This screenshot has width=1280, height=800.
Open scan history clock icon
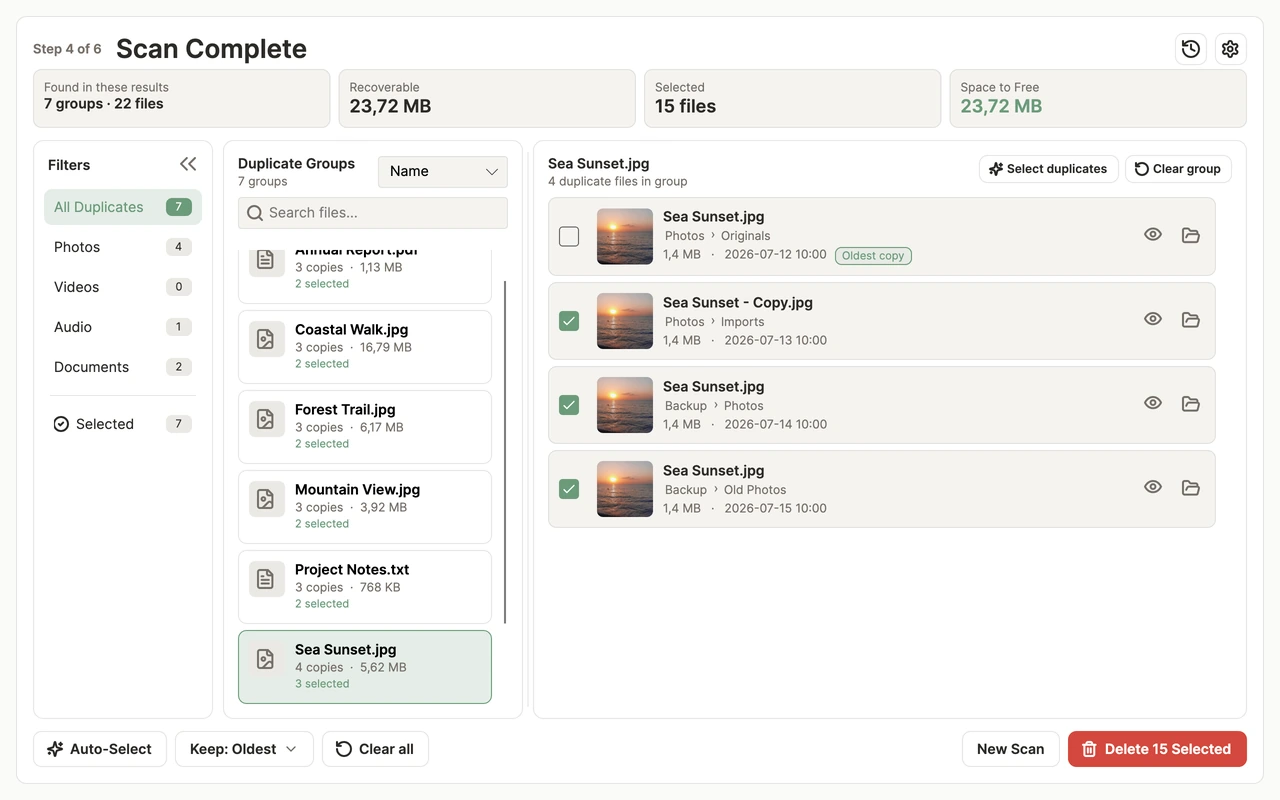pyautogui.click(x=1190, y=49)
